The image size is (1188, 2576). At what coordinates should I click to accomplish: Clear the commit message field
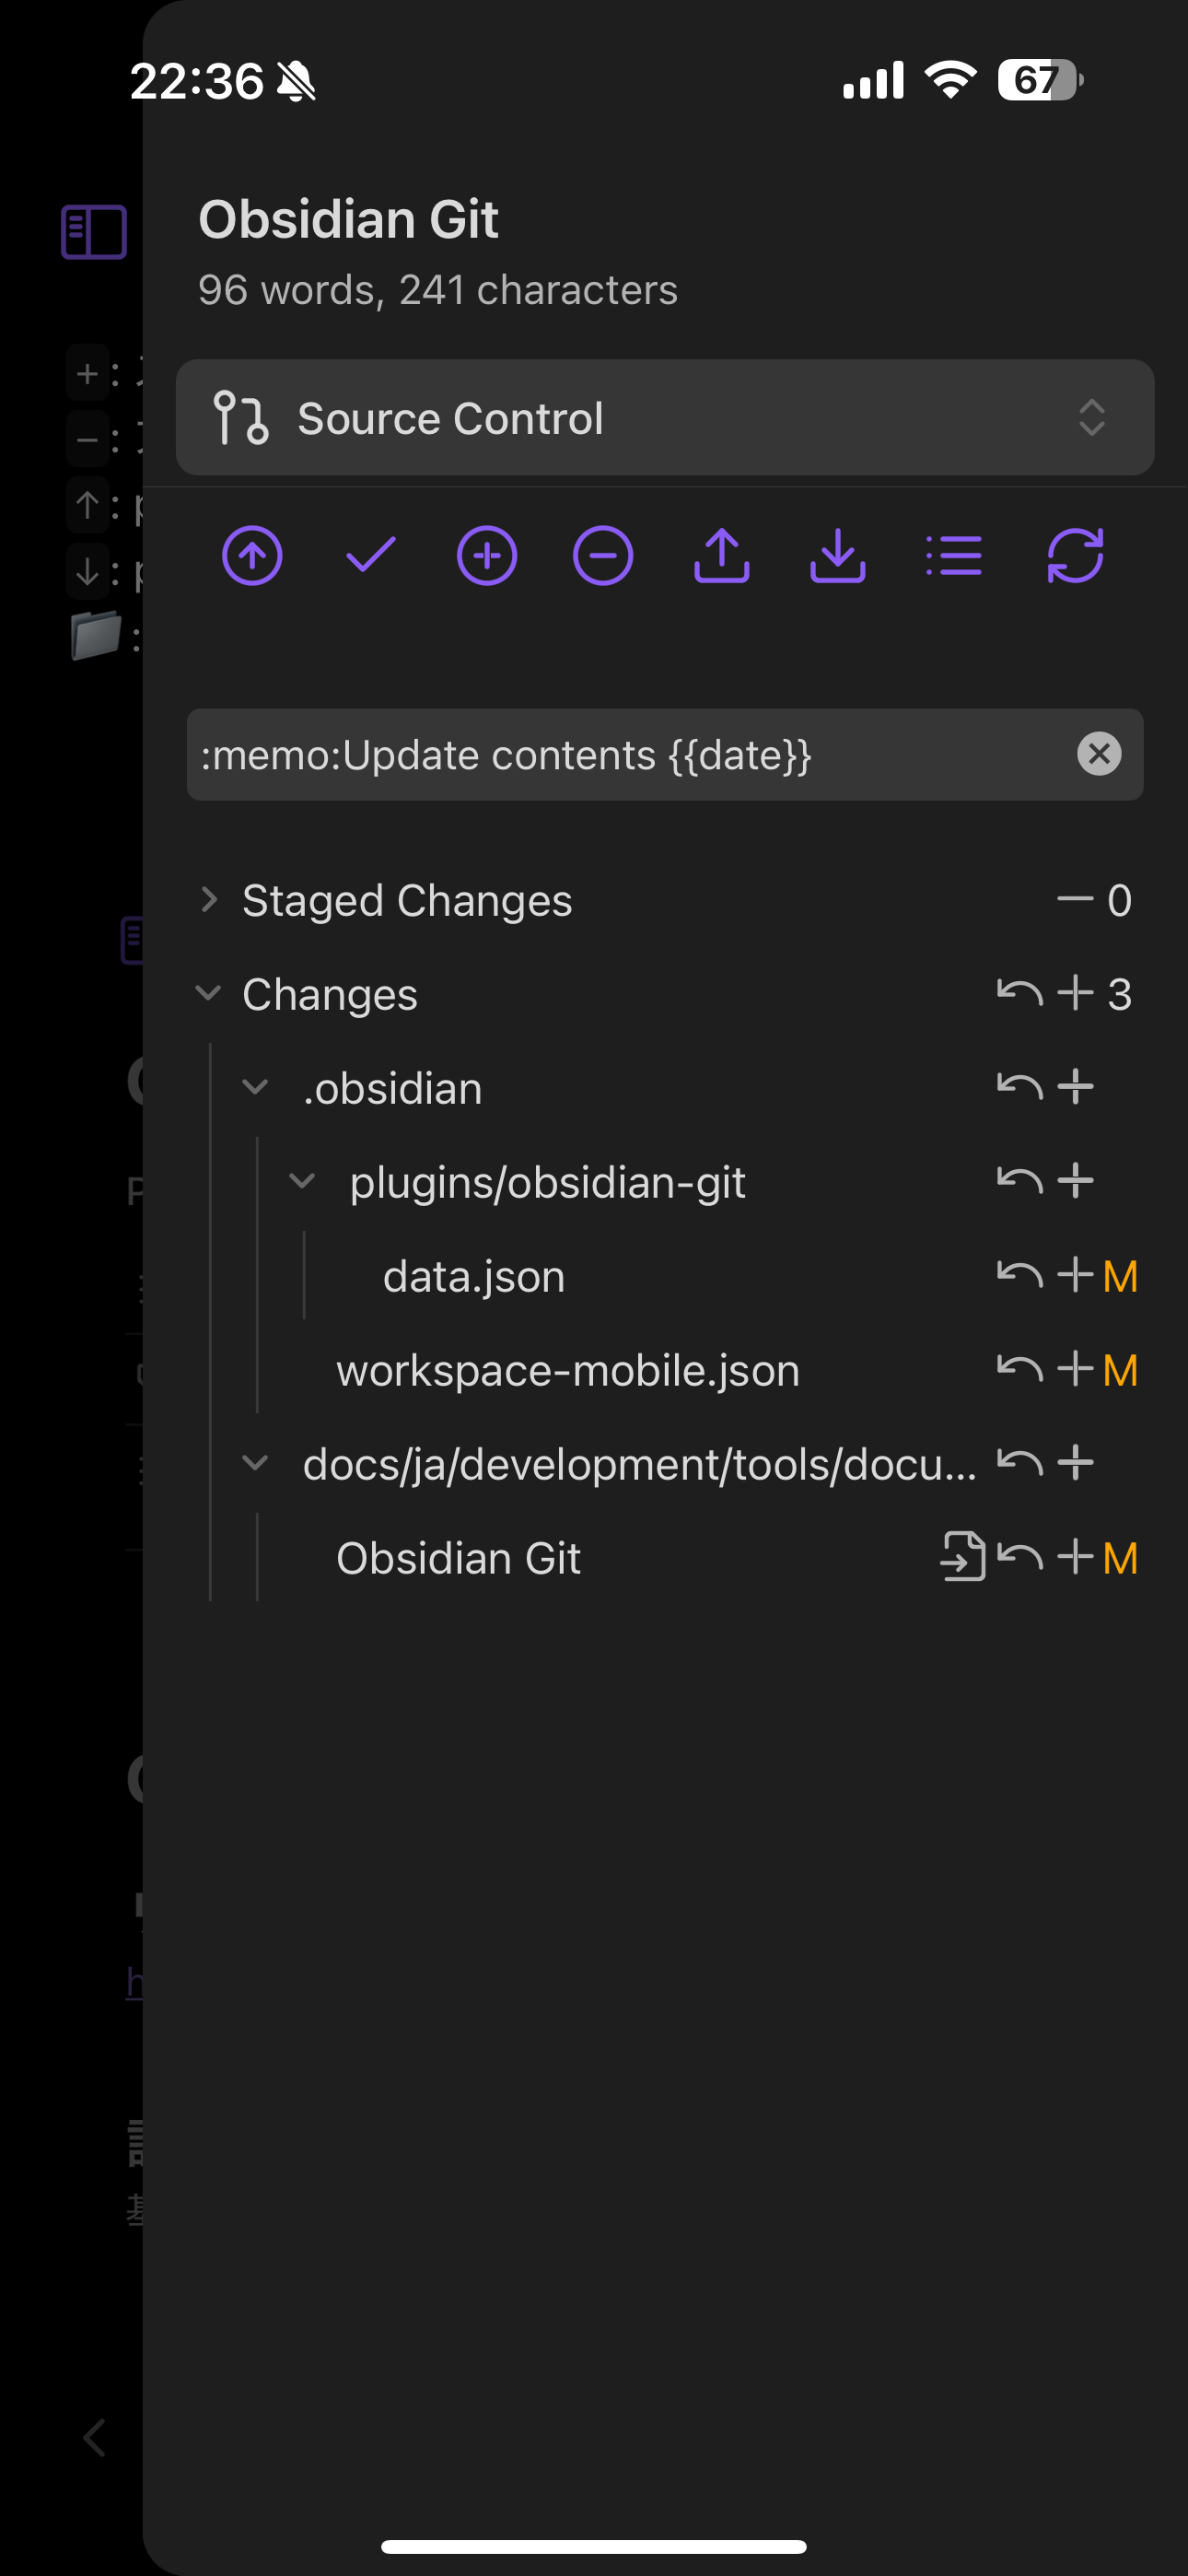[1099, 754]
